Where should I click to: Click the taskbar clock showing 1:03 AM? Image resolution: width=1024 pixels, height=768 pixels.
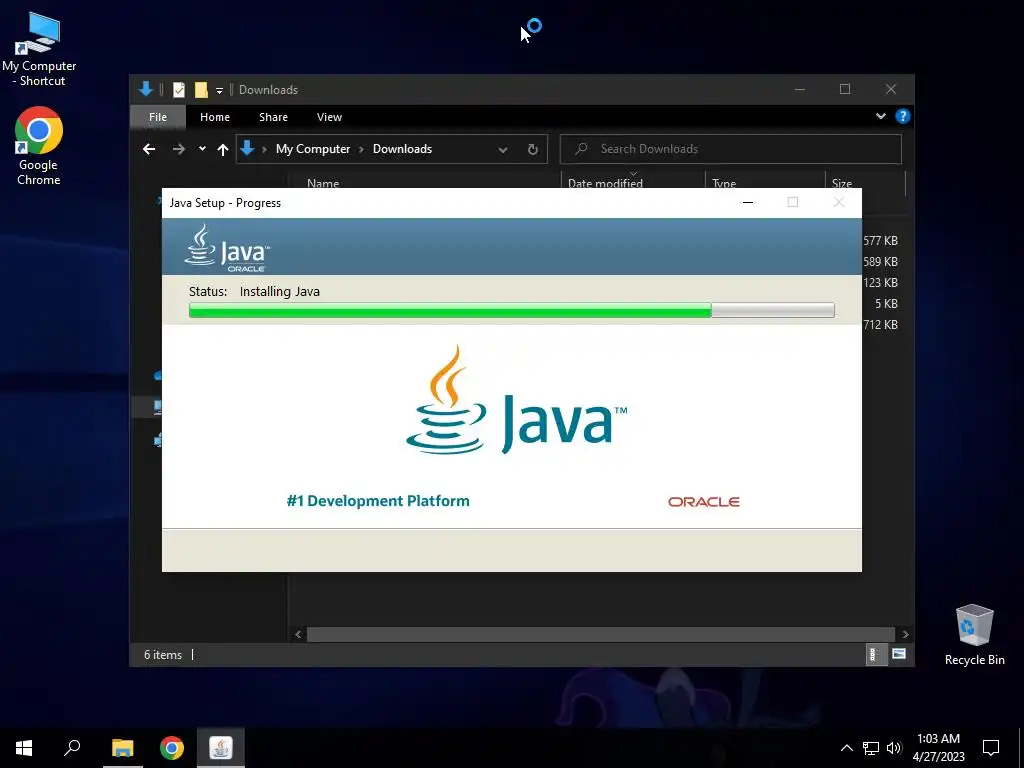938,748
